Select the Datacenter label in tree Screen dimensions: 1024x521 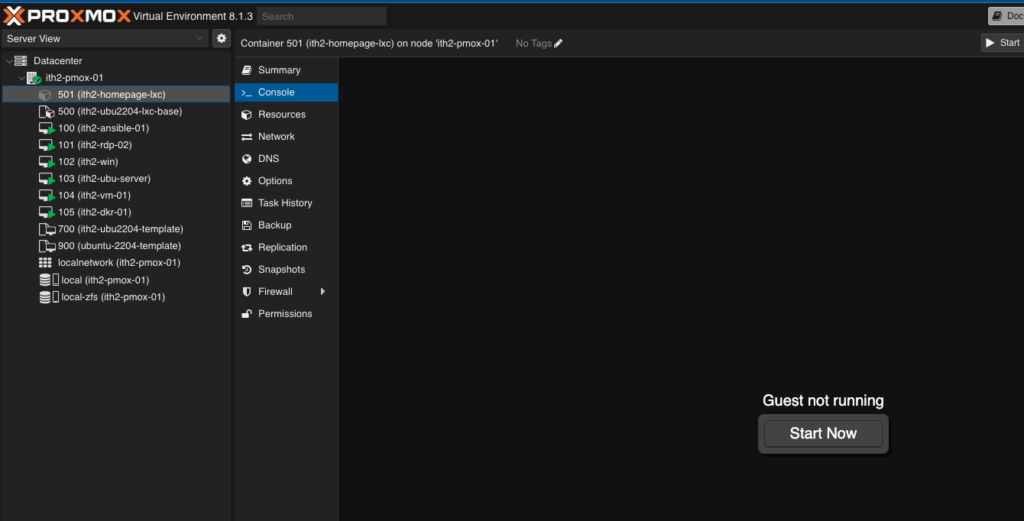point(57,61)
